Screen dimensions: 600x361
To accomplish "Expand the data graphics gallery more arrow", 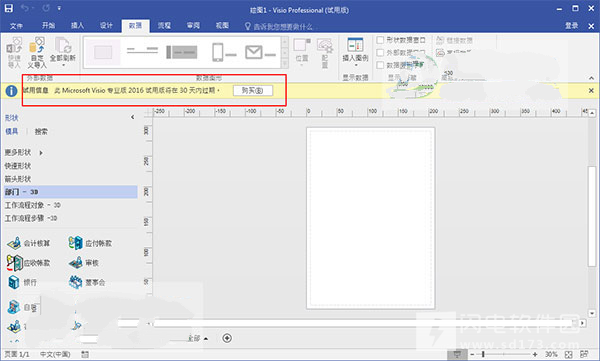I will pyautogui.click(x=285, y=64).
